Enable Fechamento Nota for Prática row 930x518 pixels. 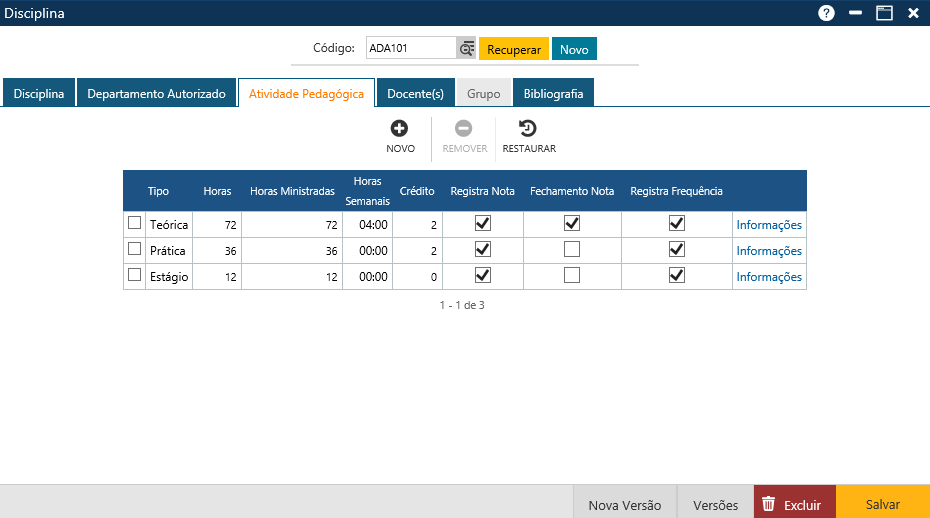[572, 249]
